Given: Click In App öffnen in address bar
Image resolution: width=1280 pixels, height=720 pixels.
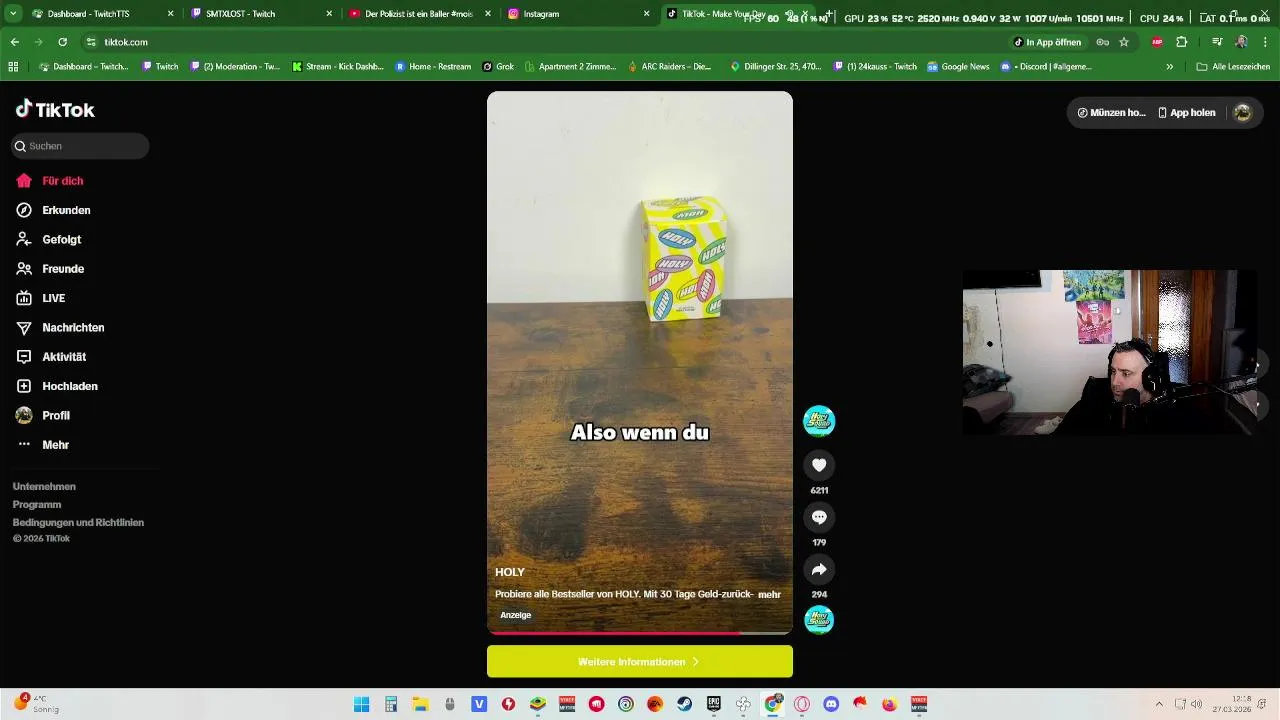Looking at the screenshot, I should (x=1047, y=42).
